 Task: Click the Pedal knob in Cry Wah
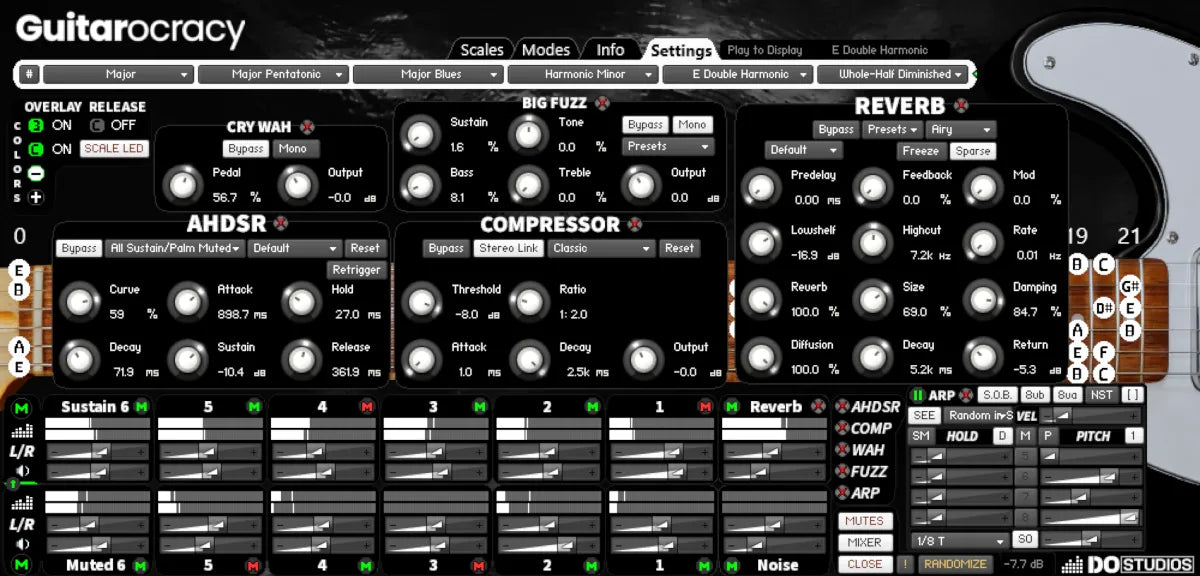[x=183, y=185]
